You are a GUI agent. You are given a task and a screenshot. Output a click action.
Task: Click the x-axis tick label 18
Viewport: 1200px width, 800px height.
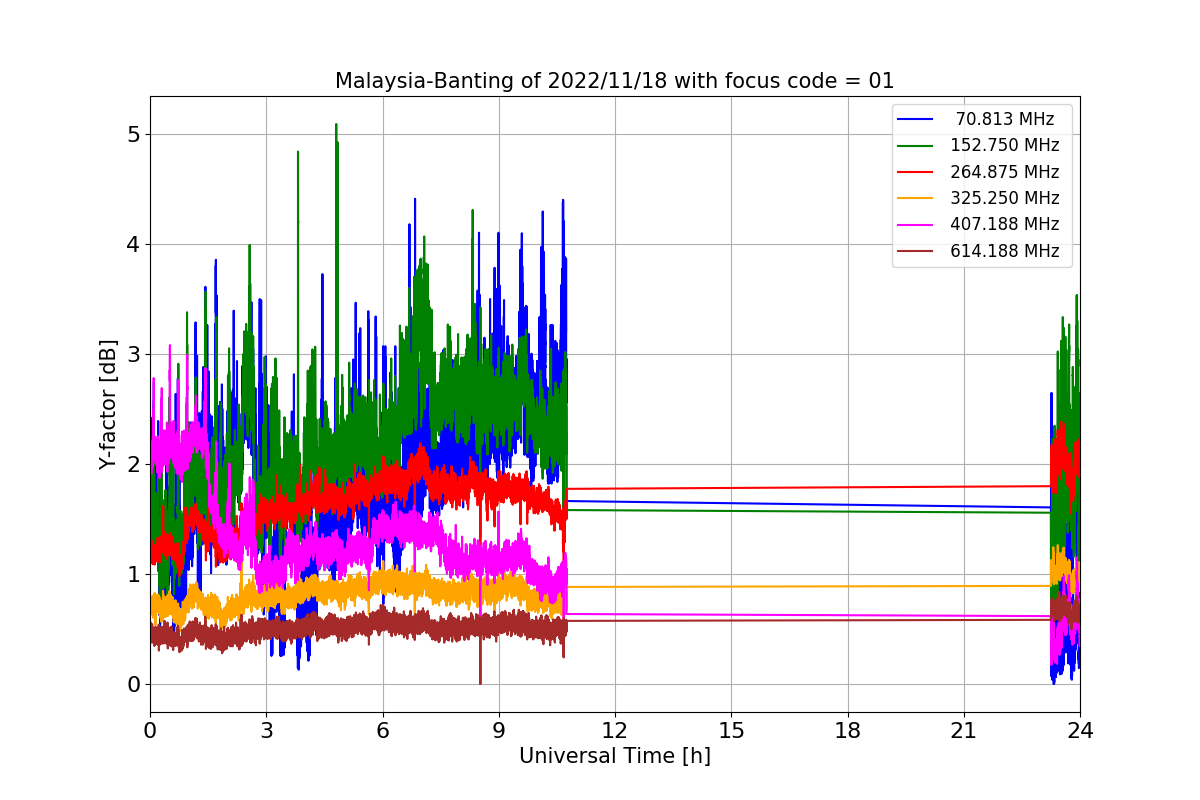(x=848, y=730)
